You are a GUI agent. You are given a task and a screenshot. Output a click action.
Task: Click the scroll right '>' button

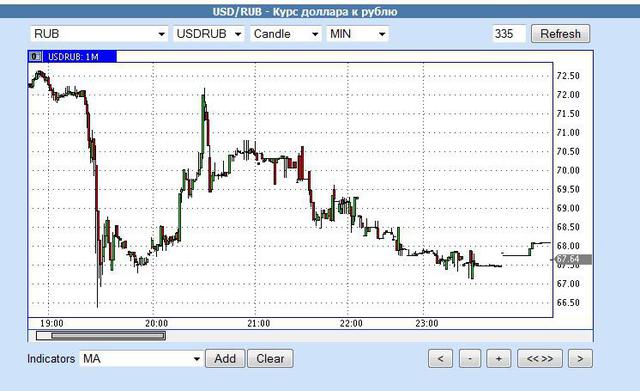coord(580,359)
